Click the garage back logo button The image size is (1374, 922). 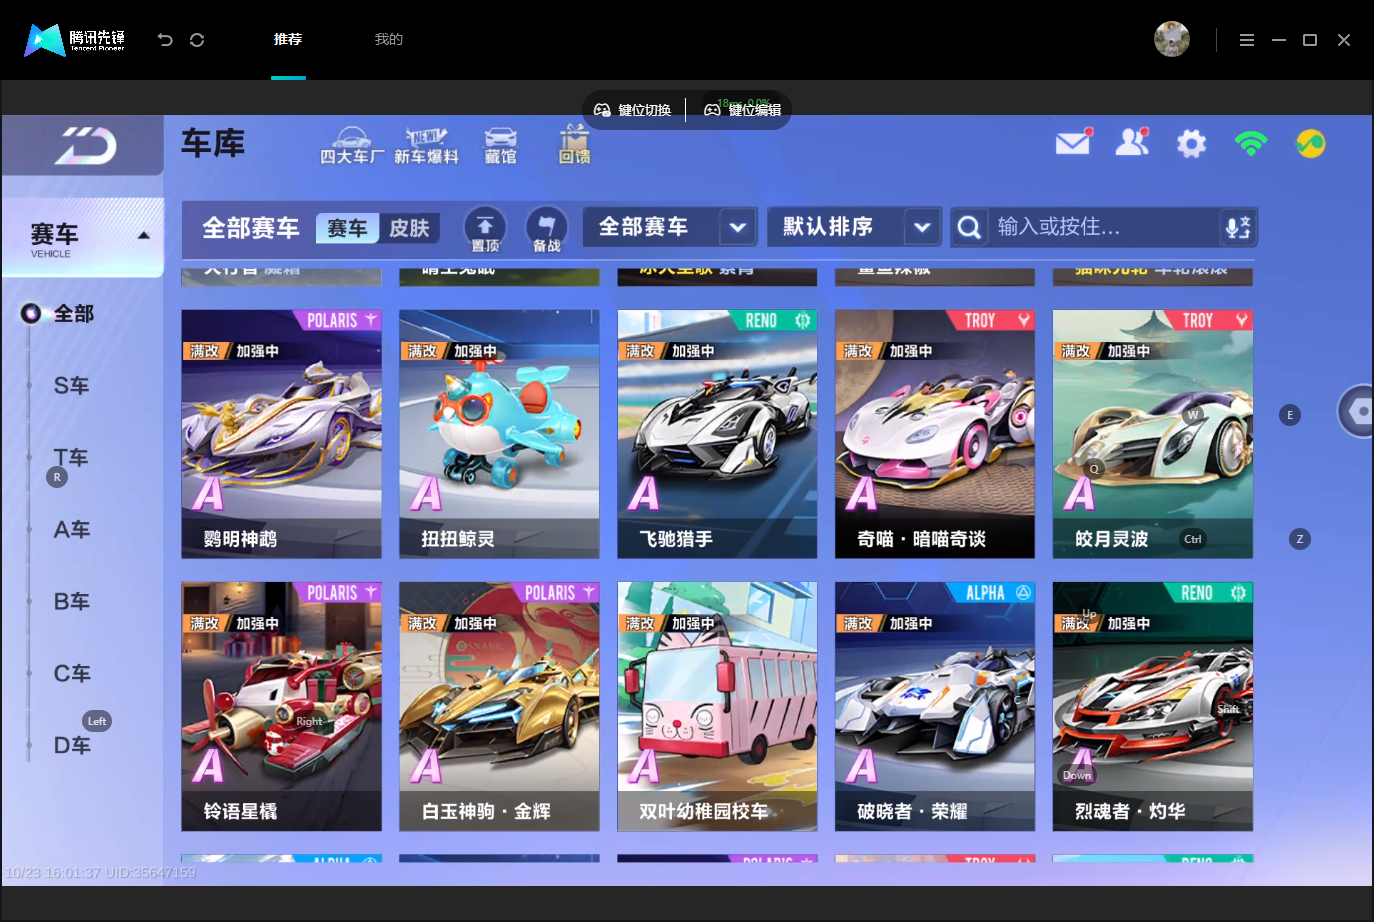[84, 146]
